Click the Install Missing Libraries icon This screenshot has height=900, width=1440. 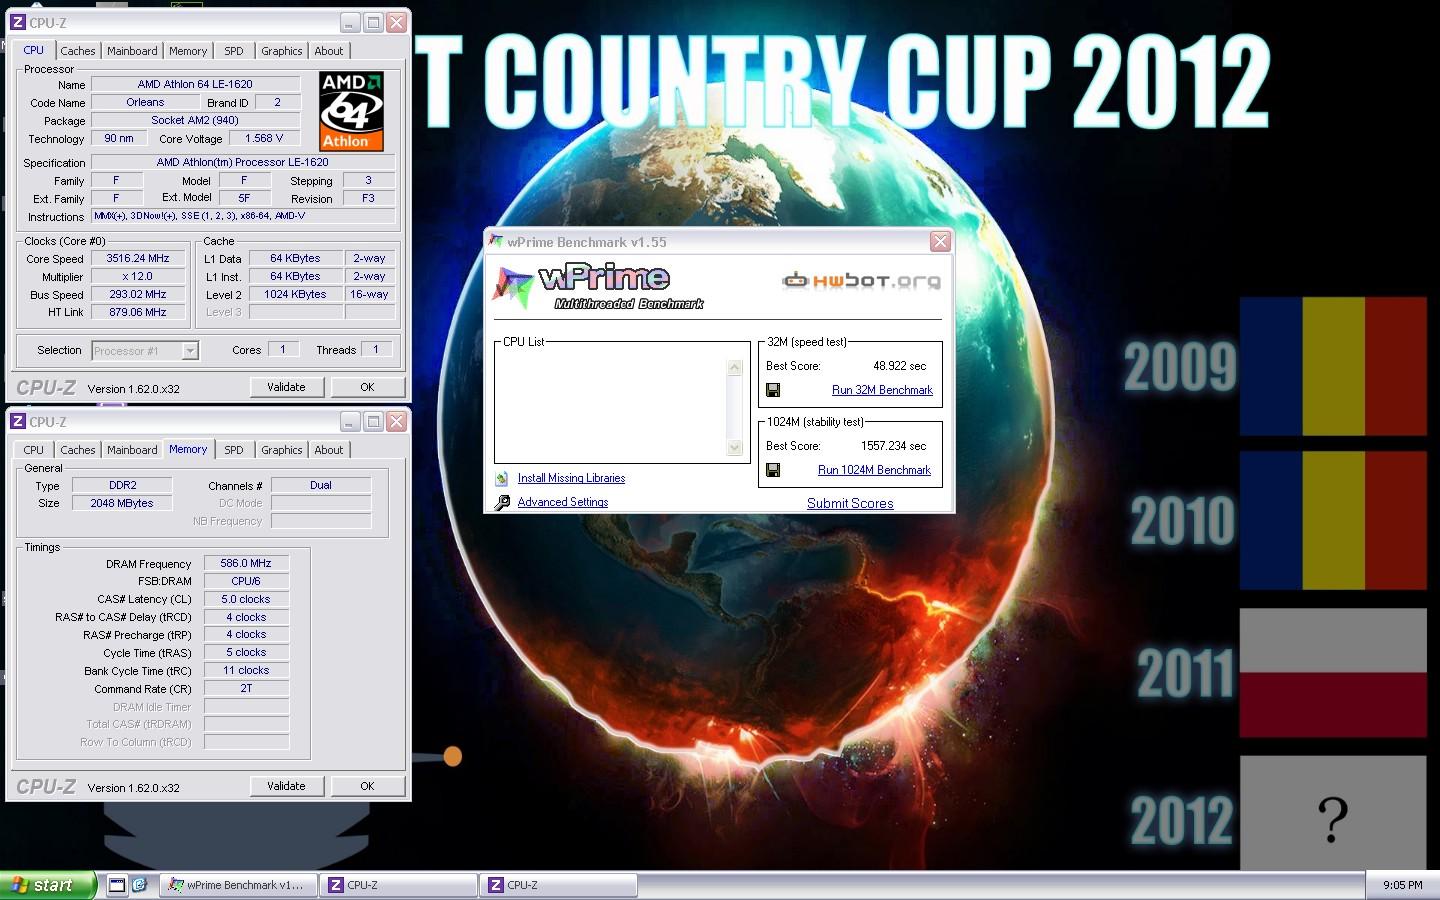[502, 478]
